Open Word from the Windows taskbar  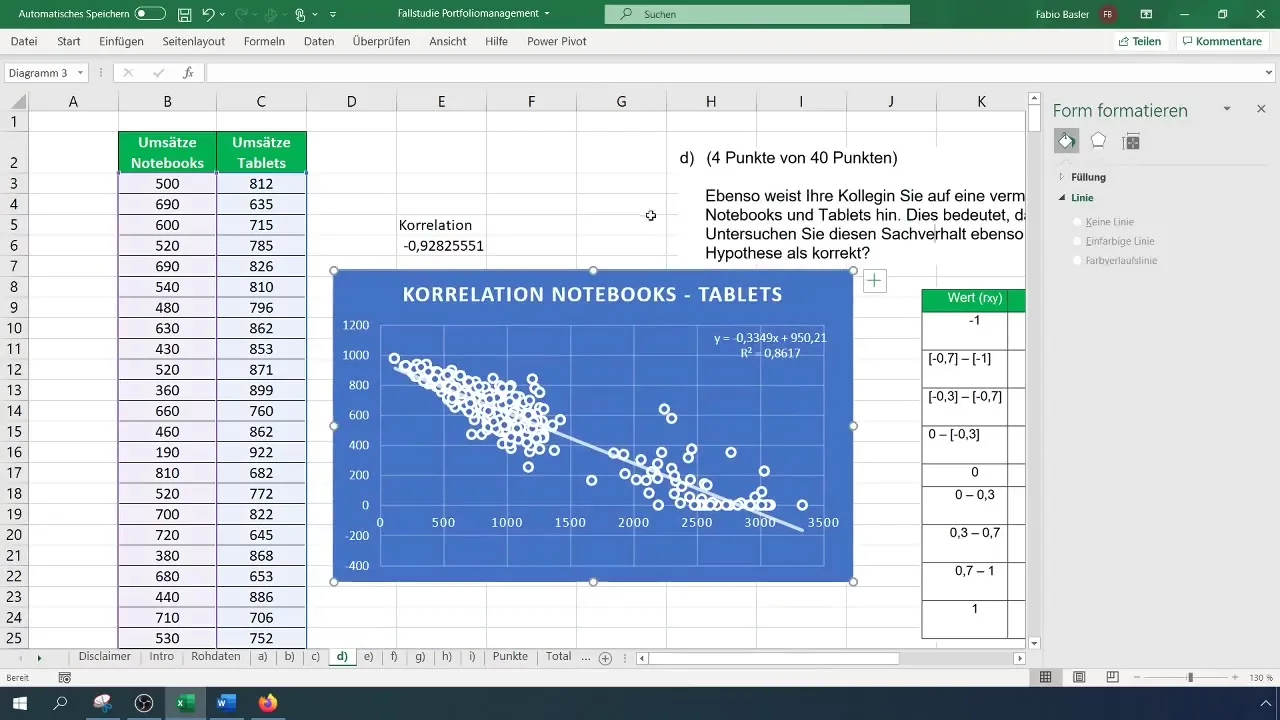pyautogui.click(x=225, y=703)
